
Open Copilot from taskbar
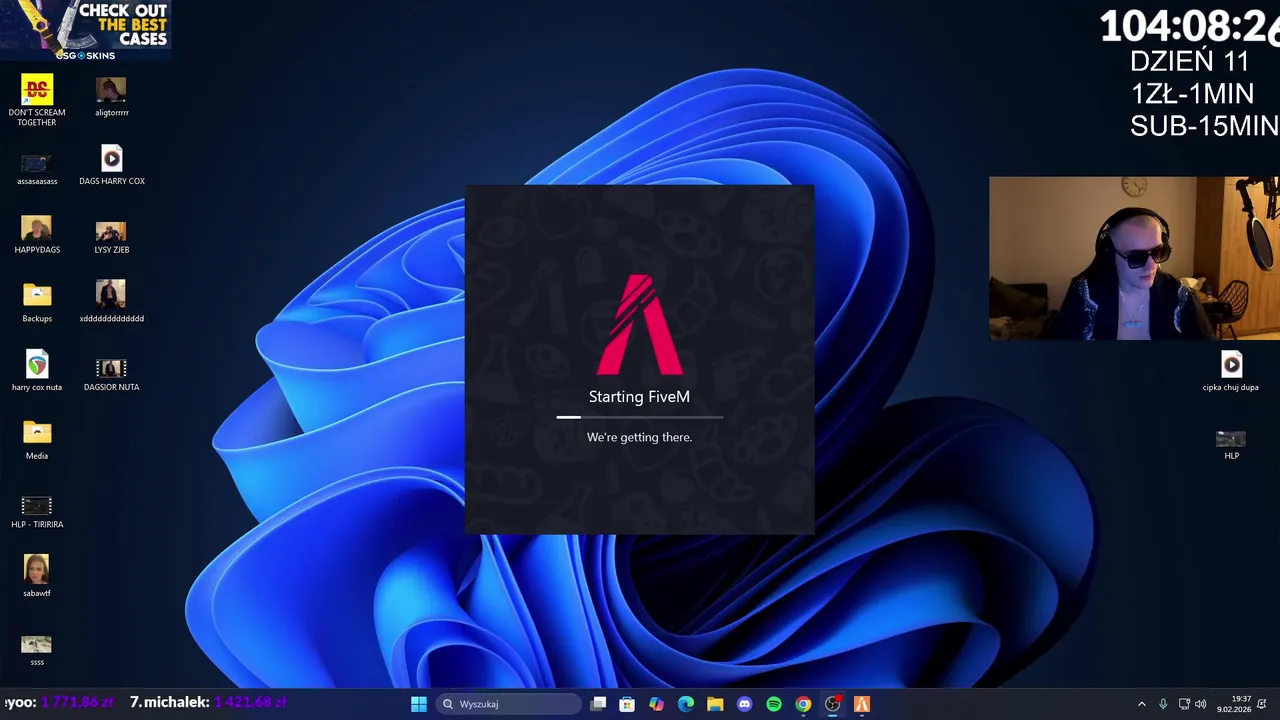coord(656,704)
